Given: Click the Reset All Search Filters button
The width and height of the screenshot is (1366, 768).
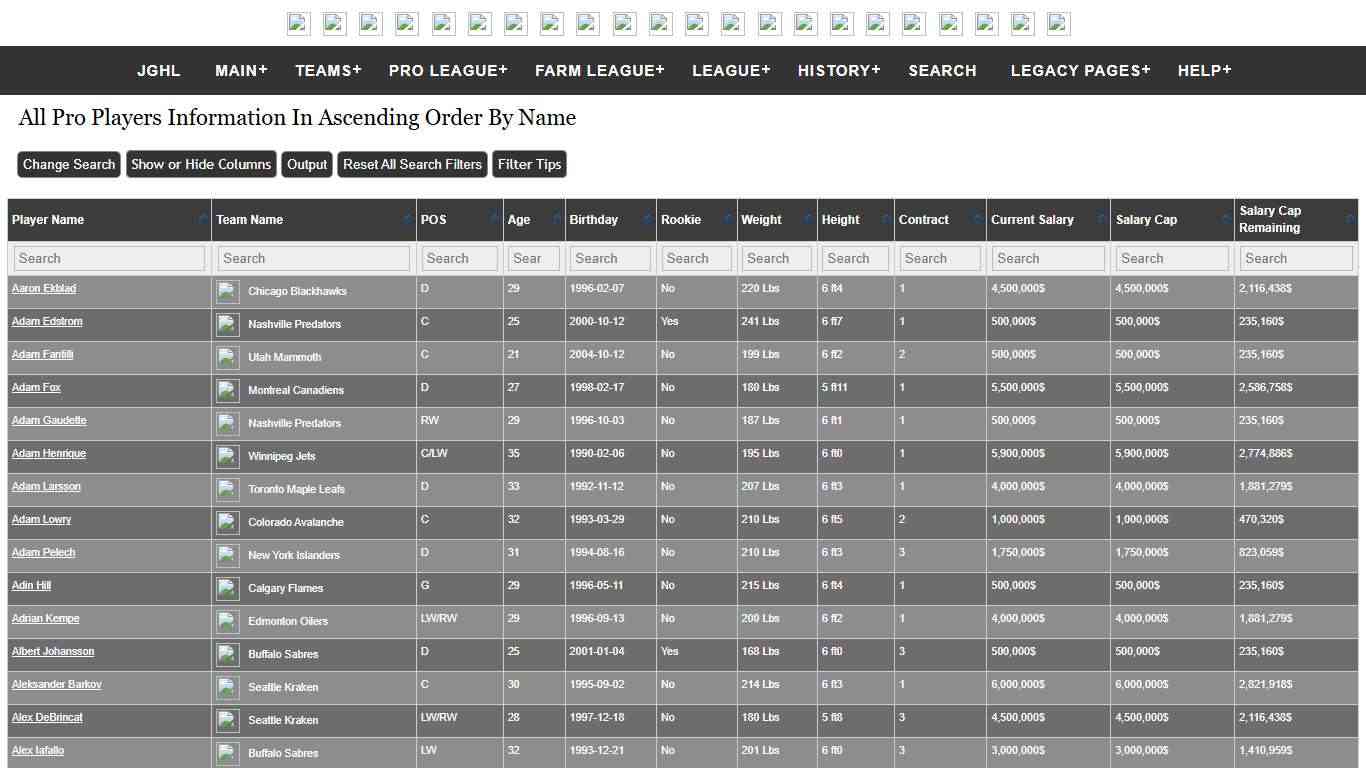Looking at the screenshot, I should pyautogui.click(x=412, y=164).
